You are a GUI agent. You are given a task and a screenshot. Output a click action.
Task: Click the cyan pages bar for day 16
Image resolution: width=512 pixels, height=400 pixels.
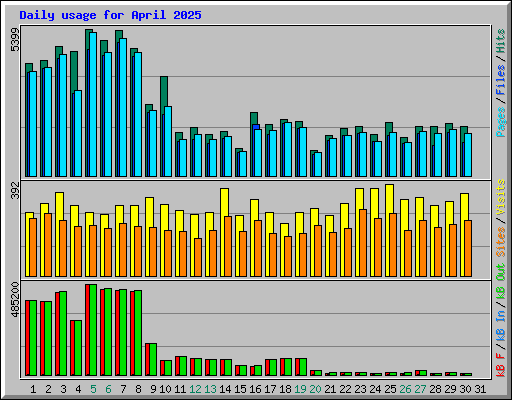[x=258, y=153]
